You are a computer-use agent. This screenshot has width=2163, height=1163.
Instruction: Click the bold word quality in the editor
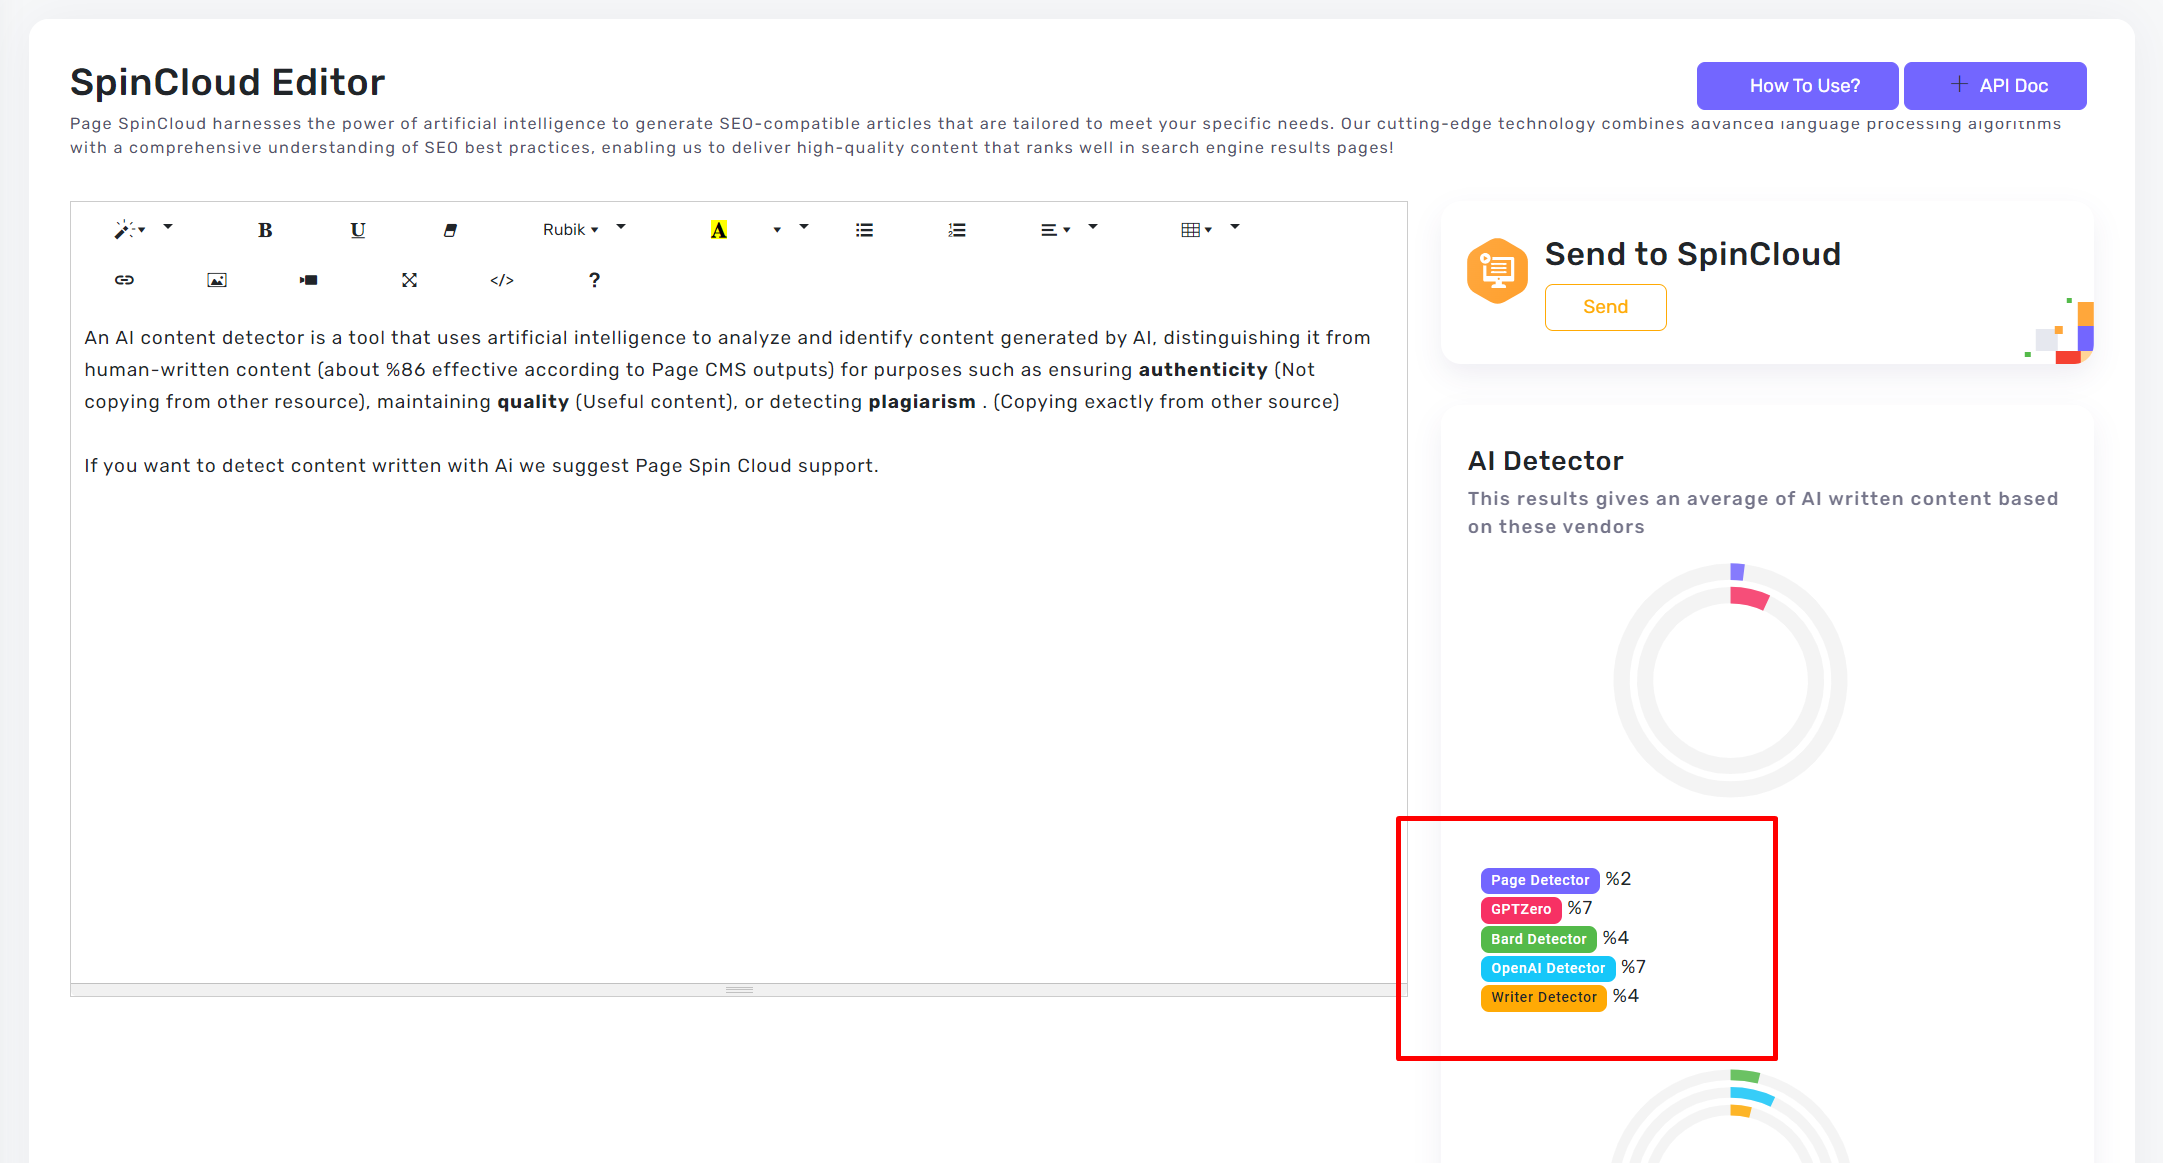coord(533,402)
